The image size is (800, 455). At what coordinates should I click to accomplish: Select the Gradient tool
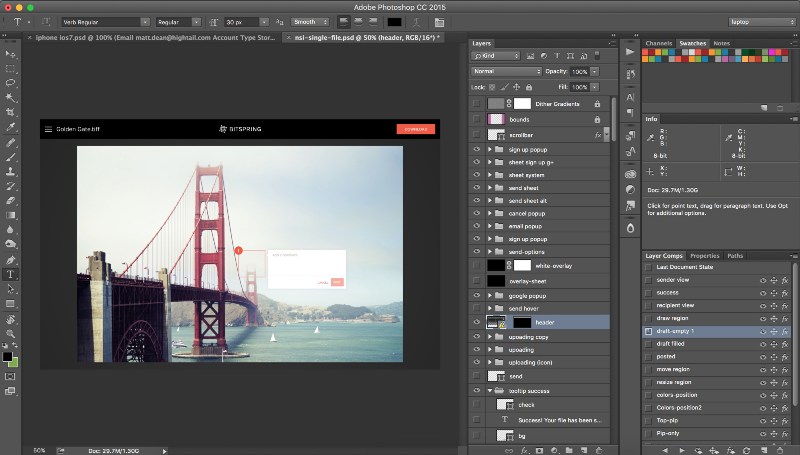click(10, 215)
